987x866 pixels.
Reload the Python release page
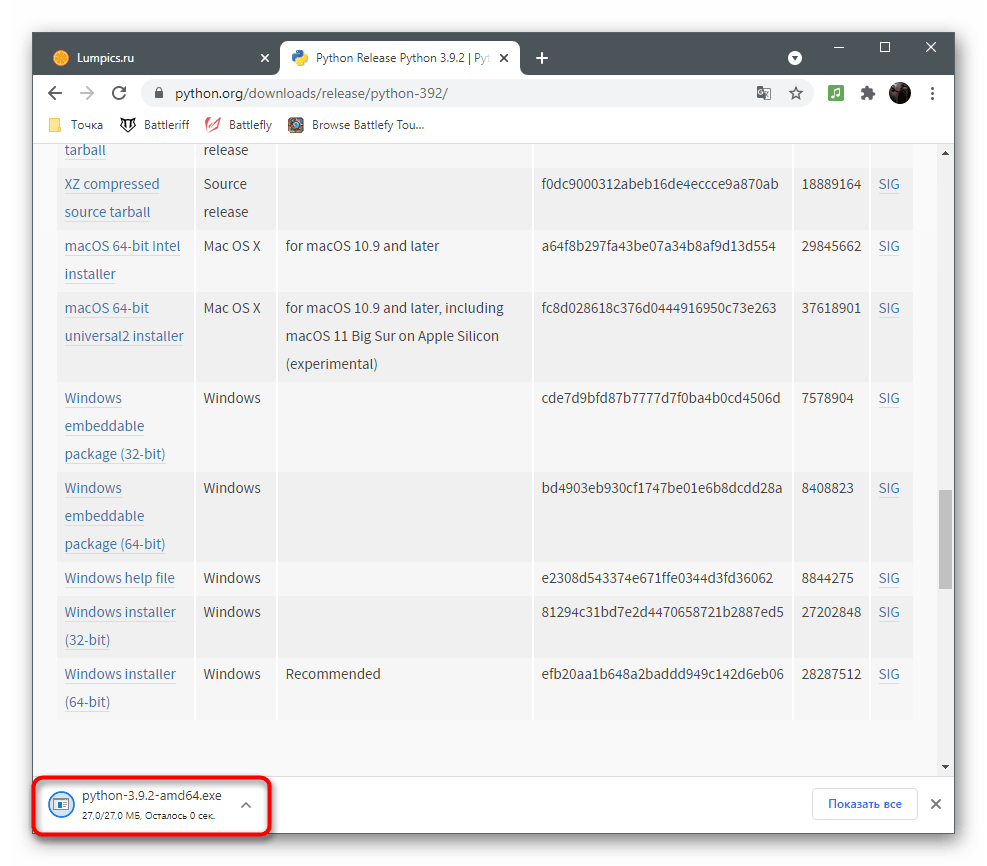pyautogui.click(x=119, y=93)
